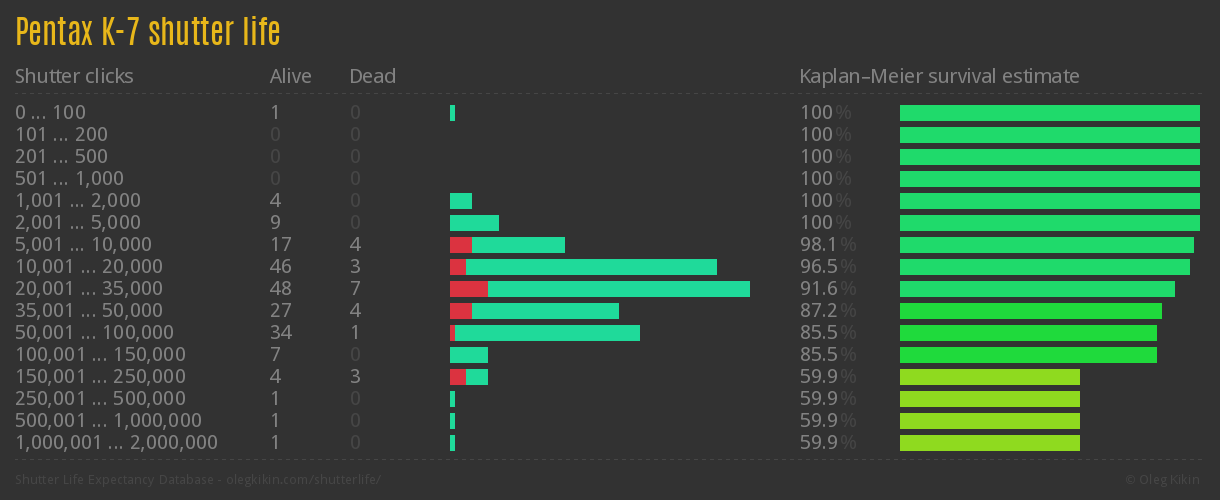1220x500 pixels.
Task: Select the 'Dead' column header
Action: pyautogui.click(x=372, y=76)
